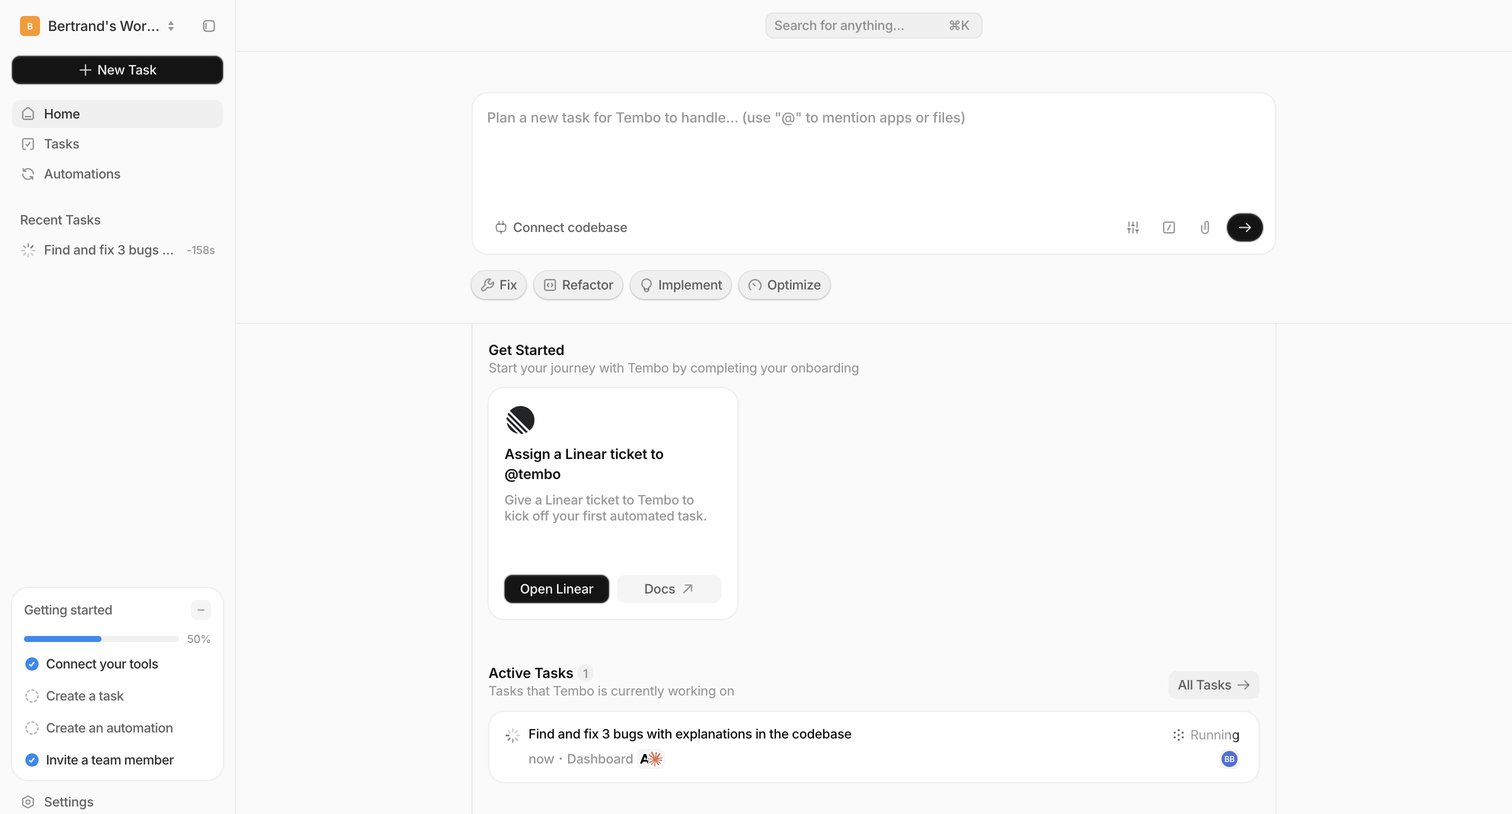Image resolution: width=1512 pixels, height=814 pixels.
Task: Open task settings sliders icon
Action: (x=1133, y=228)
